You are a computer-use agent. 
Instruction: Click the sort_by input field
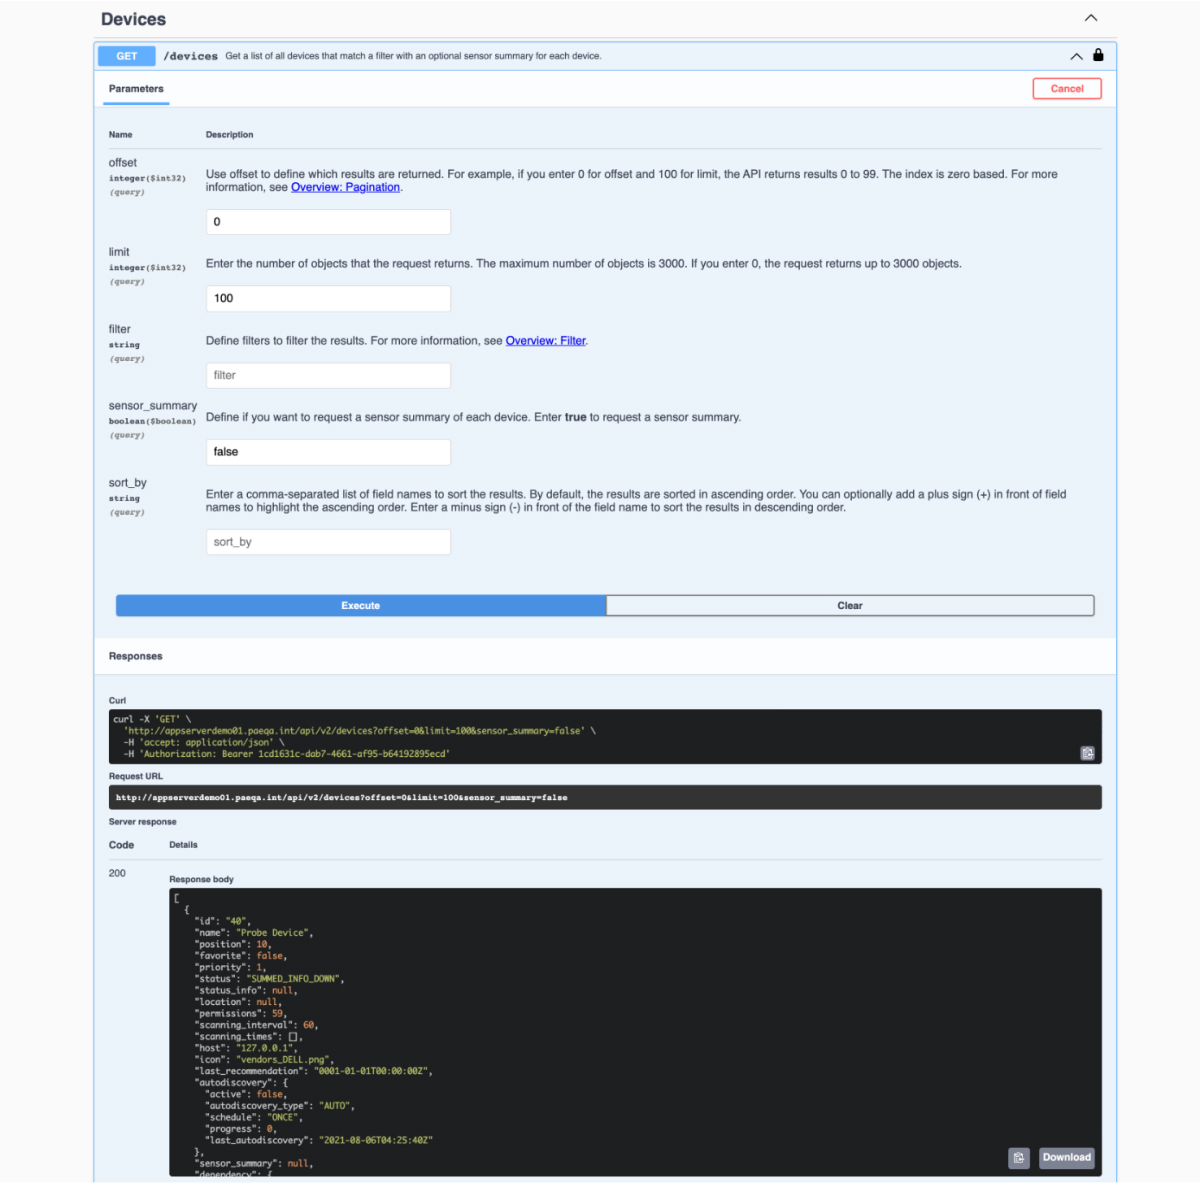click(328, 541)
